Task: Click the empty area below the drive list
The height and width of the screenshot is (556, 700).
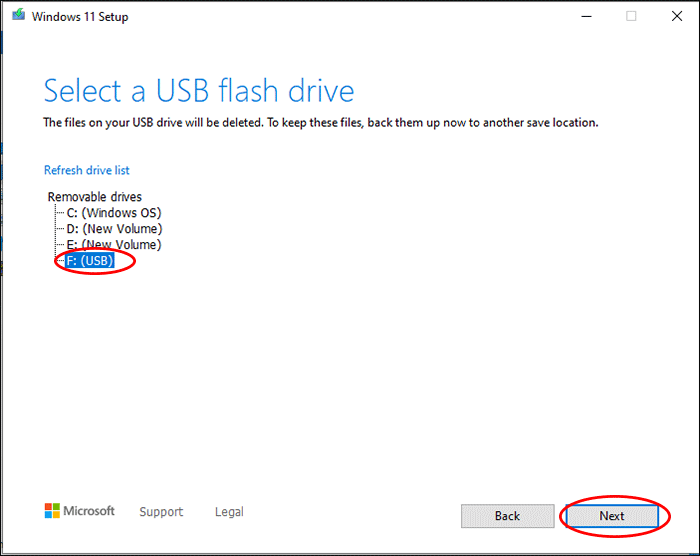Action: pyautogui.click(x=350, y=380)
